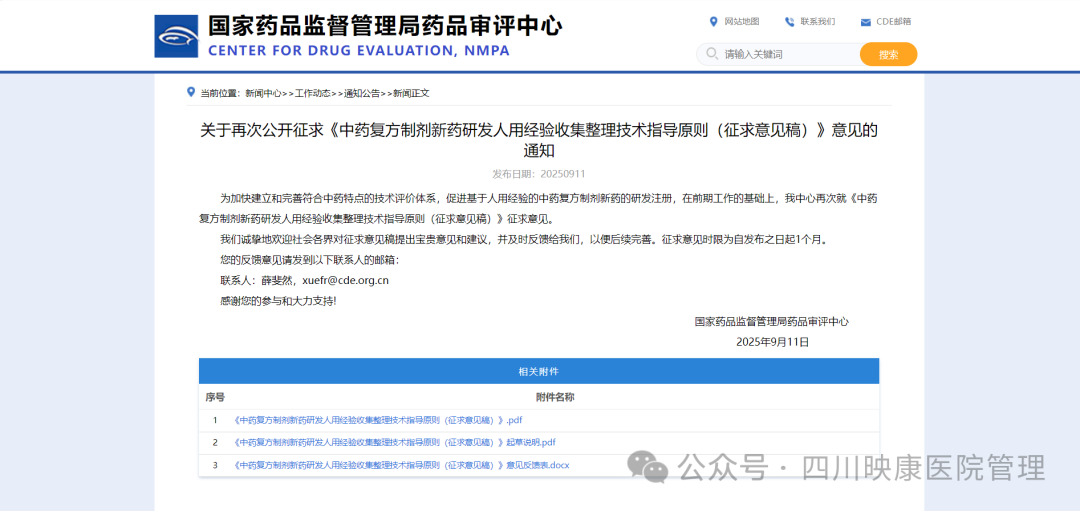Click the 附件名称 column header
Viewport: 1080px width, 511px height.
(x=555, y=397)
